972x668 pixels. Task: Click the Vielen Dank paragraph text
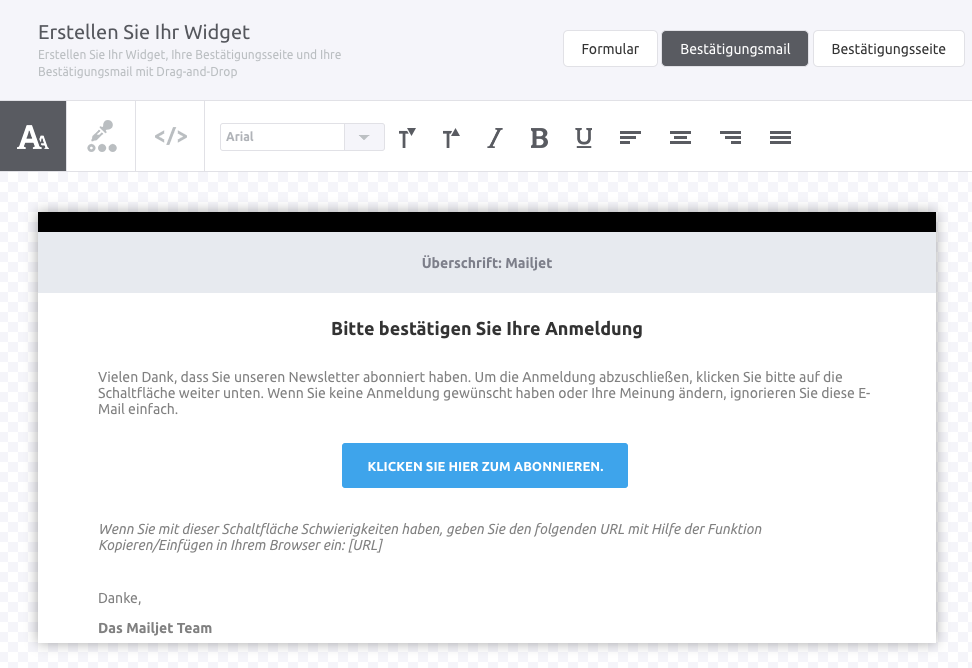tap(484, 393)
